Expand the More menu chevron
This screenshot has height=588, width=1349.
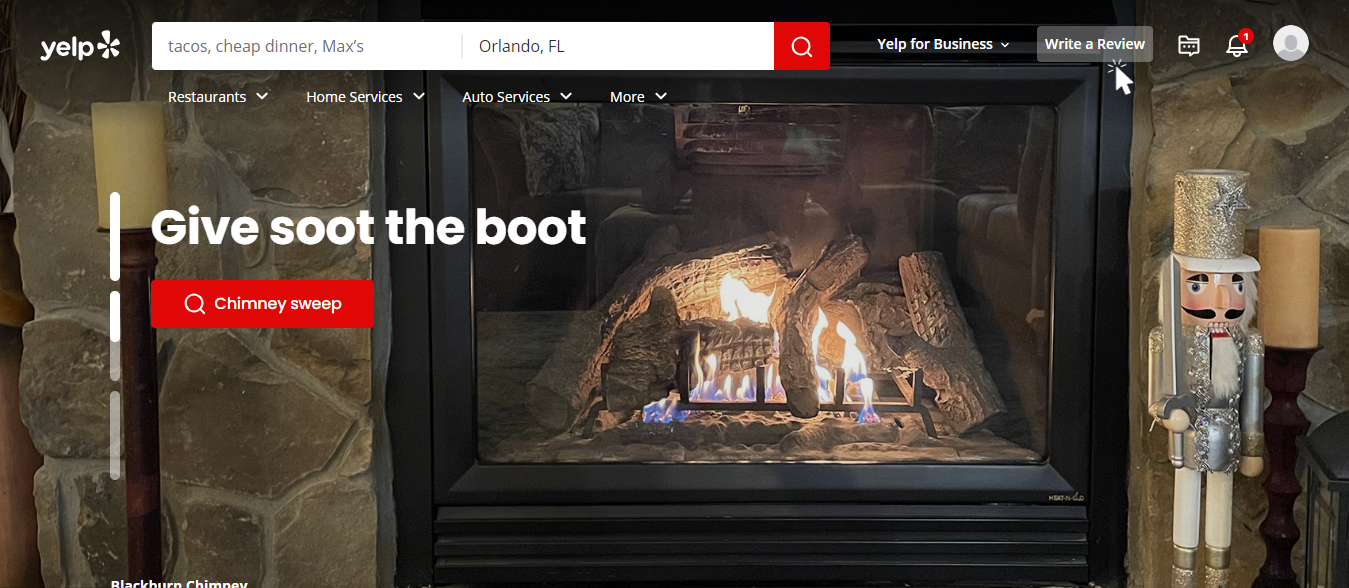[661, 96]
